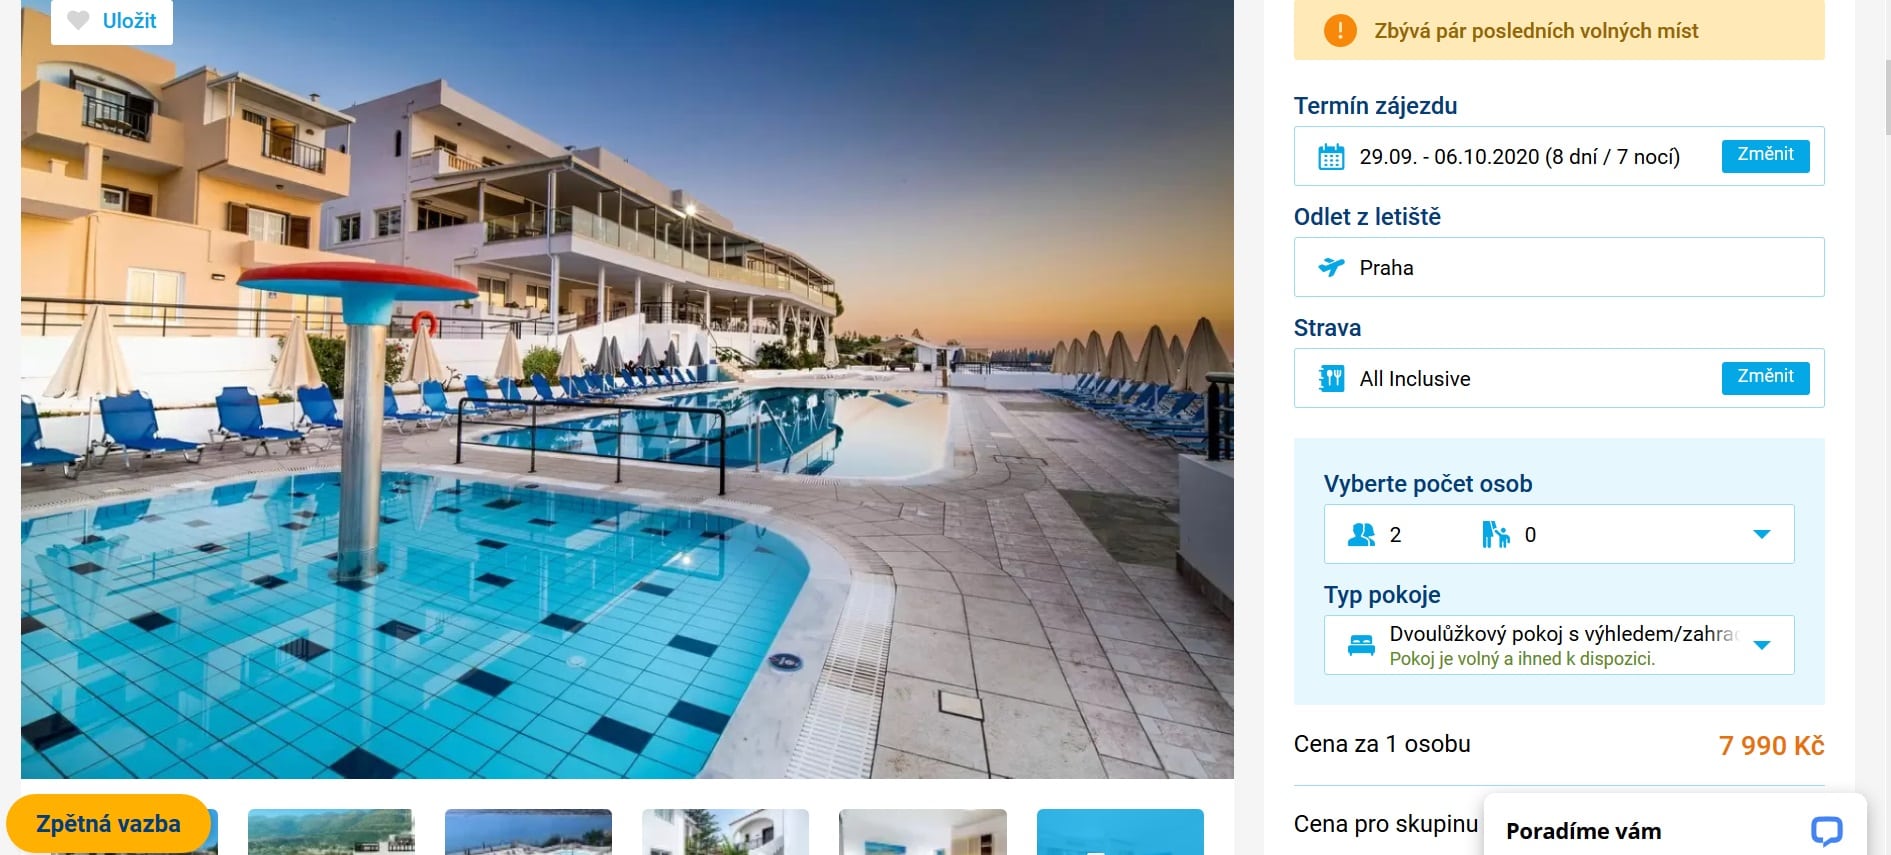The height and width of the screenshot is (855, 1891).
Task: Click the adults icon in person selector
Action: point(1361,535)
